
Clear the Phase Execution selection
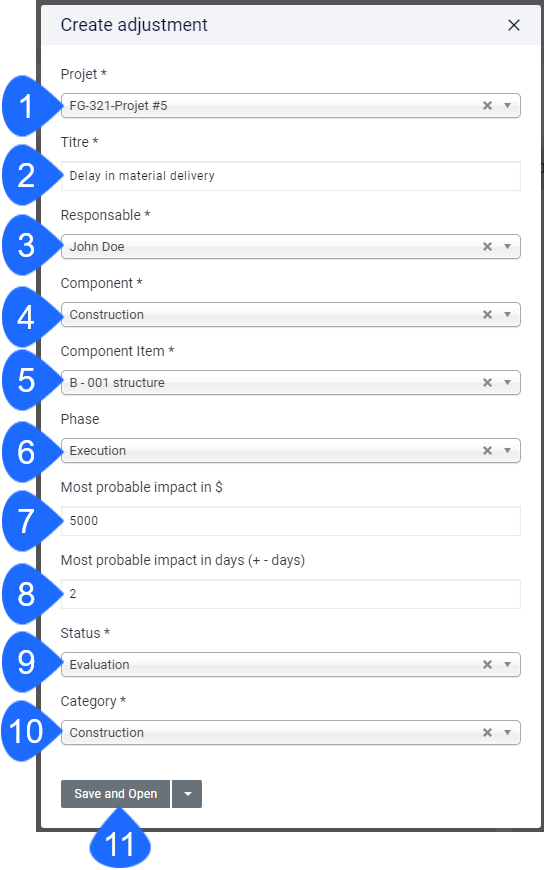pos(487,451)
